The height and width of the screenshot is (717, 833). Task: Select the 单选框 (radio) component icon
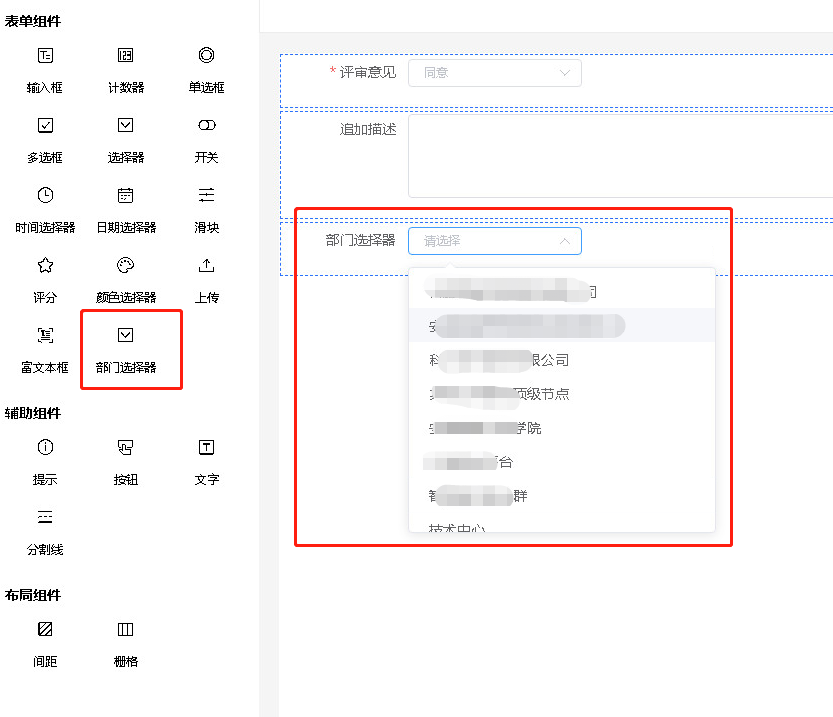pos(206,56)
